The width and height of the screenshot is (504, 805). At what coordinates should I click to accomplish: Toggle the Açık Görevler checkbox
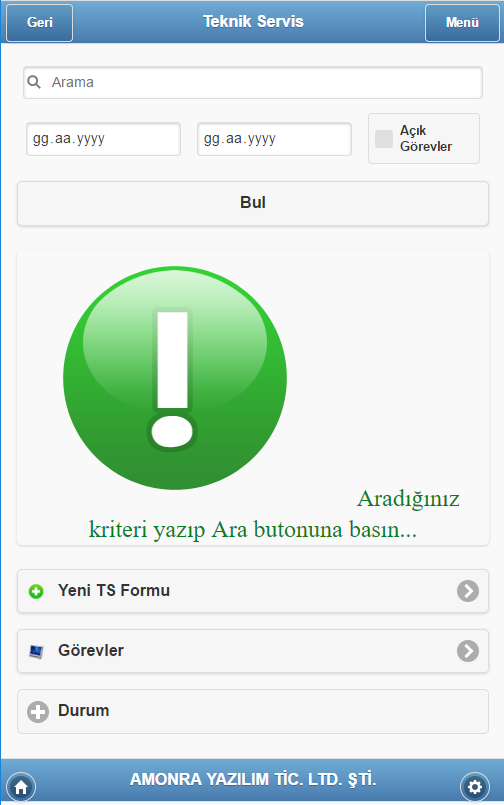click(x=384, y=139)
